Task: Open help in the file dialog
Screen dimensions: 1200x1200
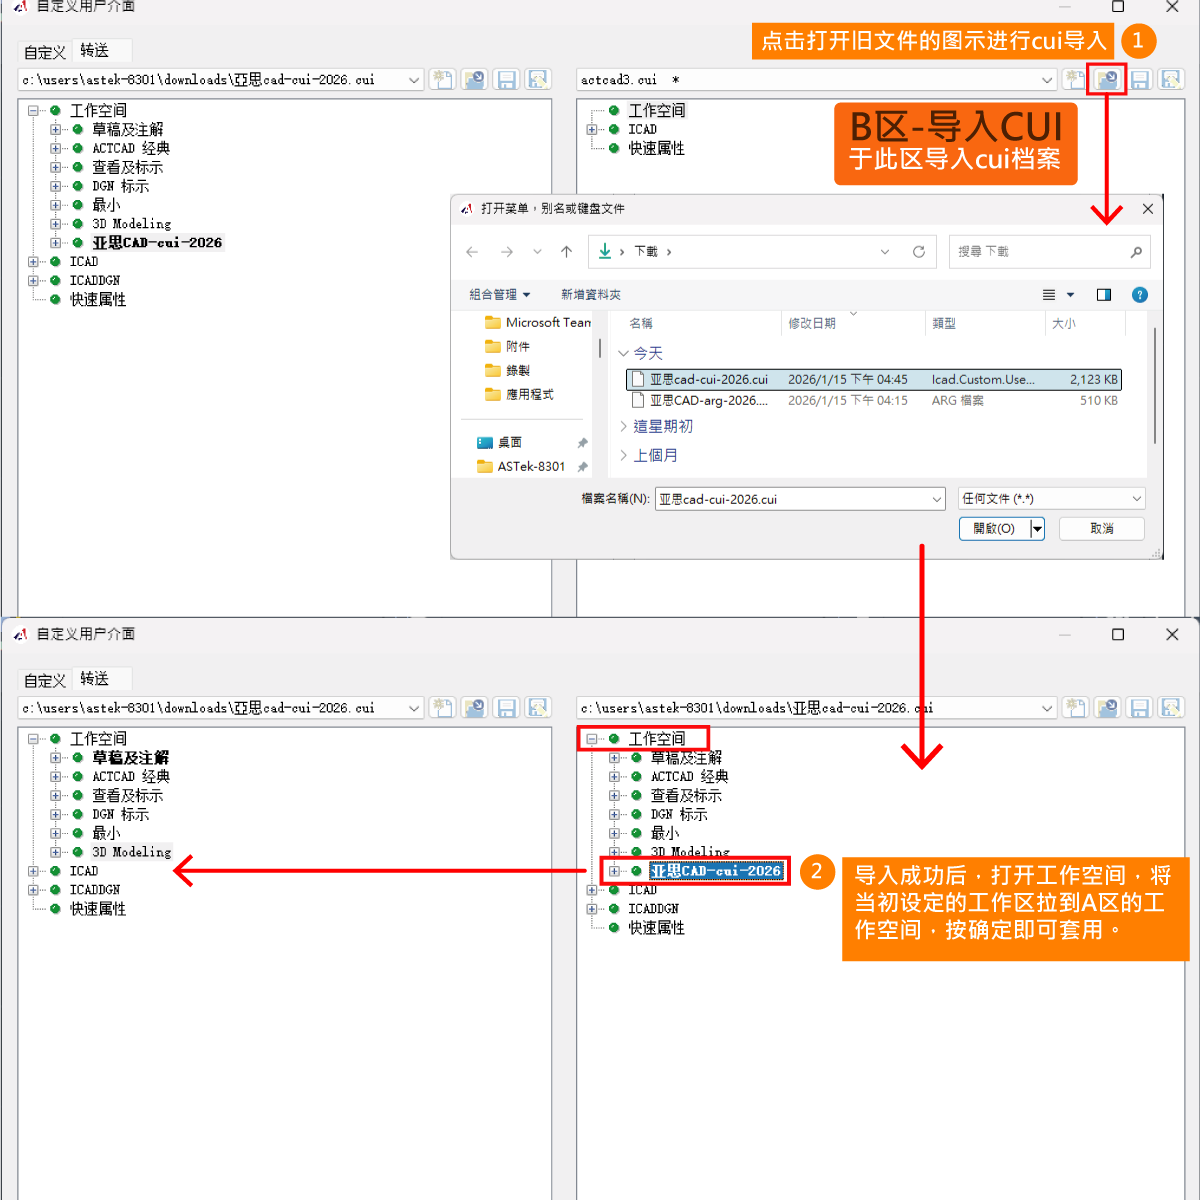Action: [1139, 295]
